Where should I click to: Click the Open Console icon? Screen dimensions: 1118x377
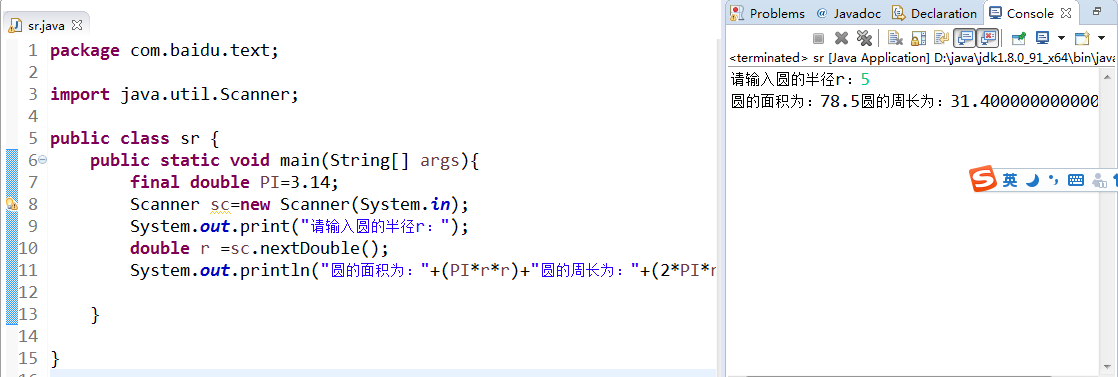(1082, 38)
